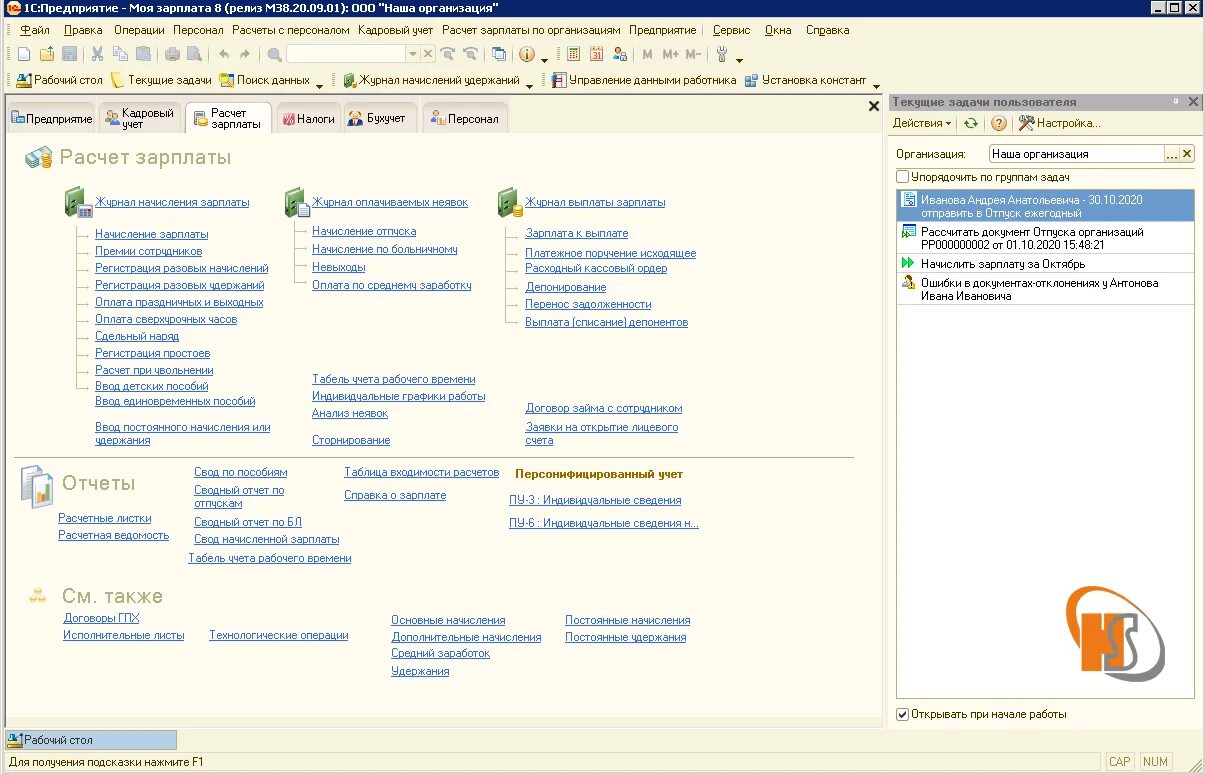Toggle Открывать при начале работы checkbox
Viewport: 1205px width, 774px height.
[903, 714]
